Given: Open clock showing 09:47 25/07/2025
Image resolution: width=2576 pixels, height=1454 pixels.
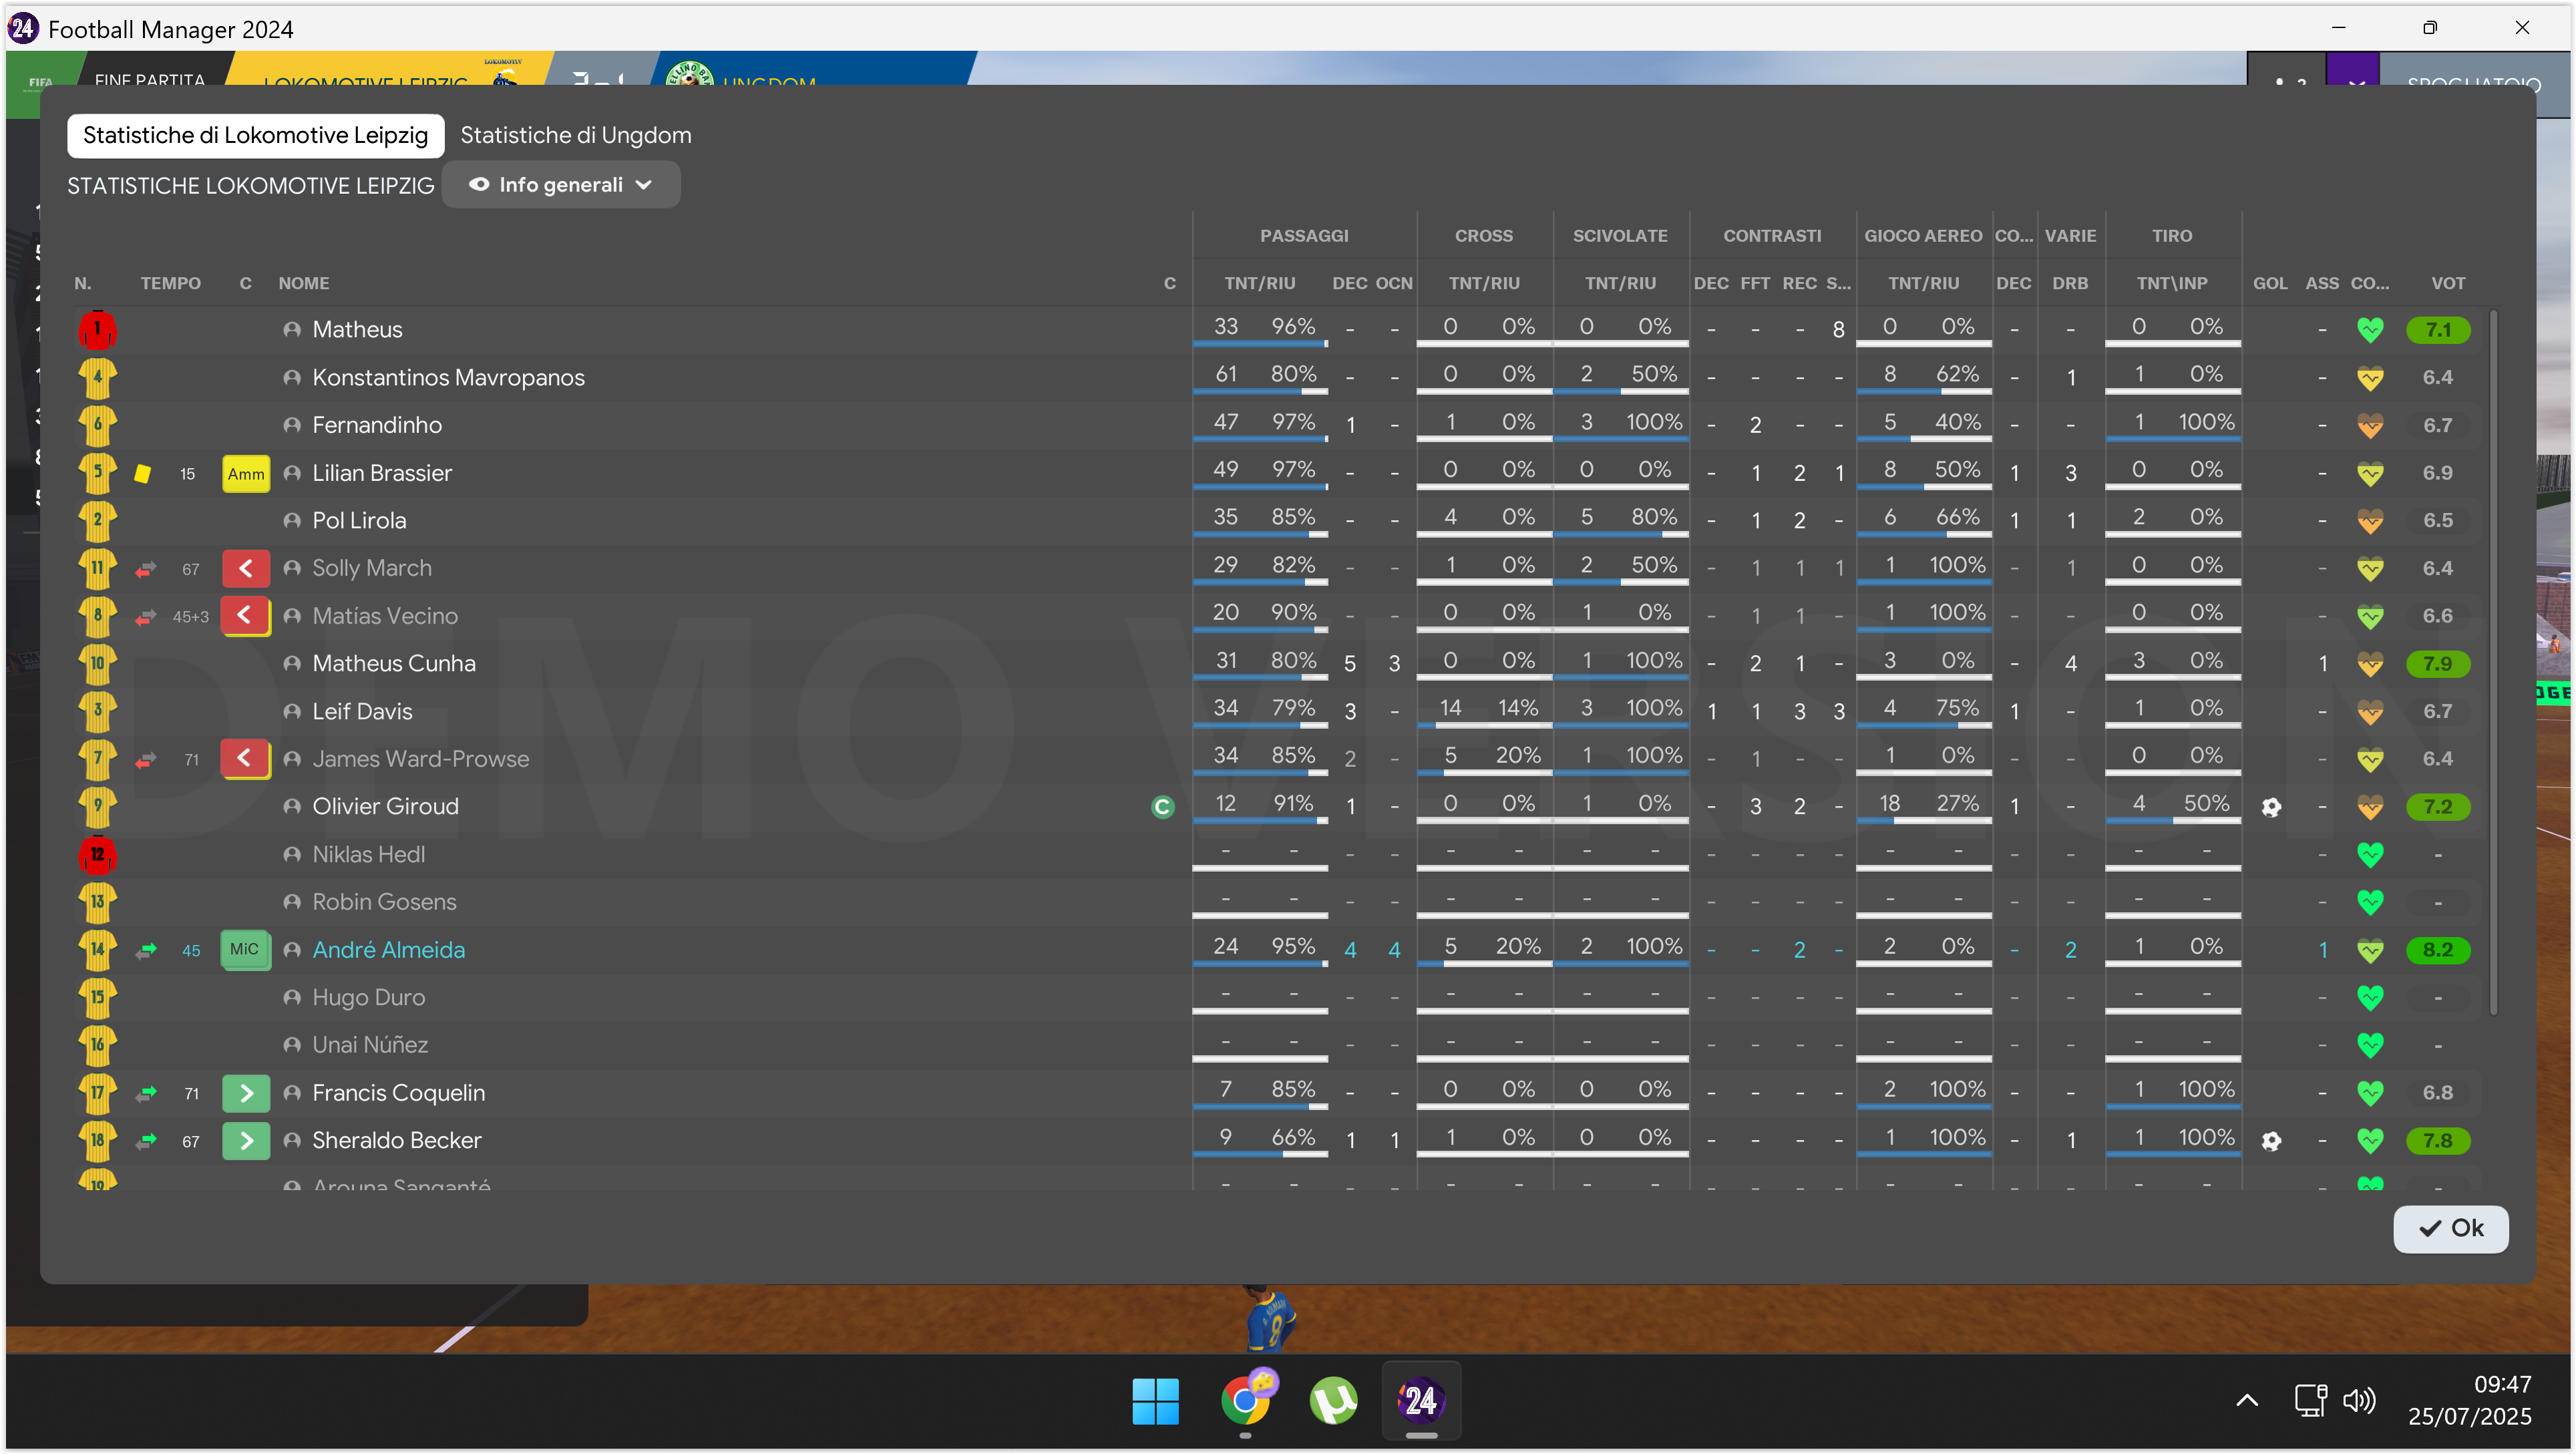Looking at the screenshot, I should [x=2469, y=1401].
